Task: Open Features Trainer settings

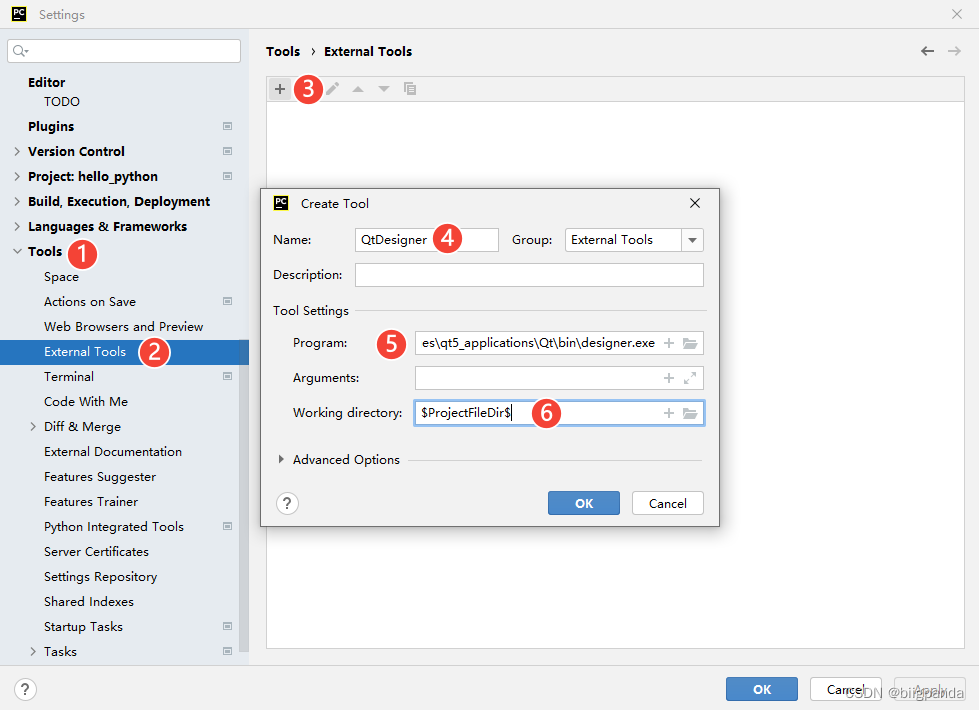Action: [91, 501]
